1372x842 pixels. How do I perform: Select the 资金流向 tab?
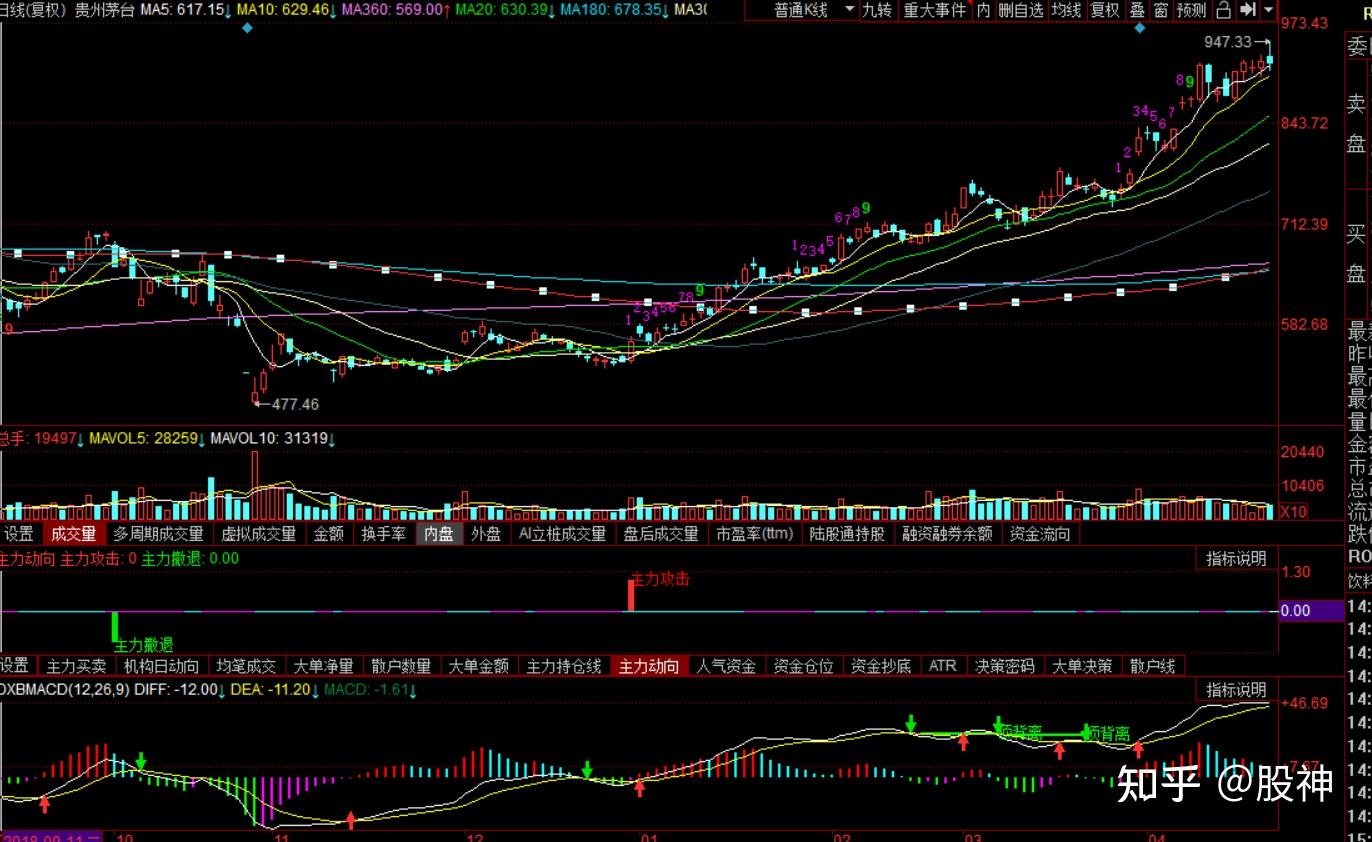[x=1040, y=534]
